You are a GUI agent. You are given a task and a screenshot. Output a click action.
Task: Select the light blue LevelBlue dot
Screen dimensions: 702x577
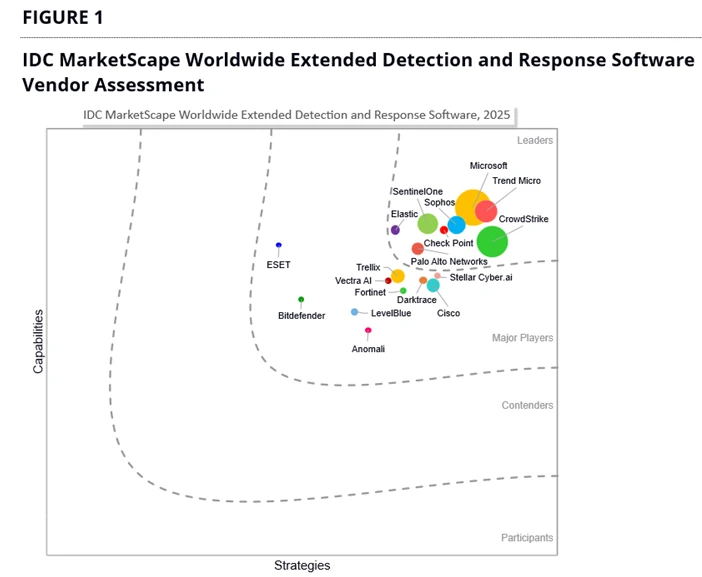[355, 312]
